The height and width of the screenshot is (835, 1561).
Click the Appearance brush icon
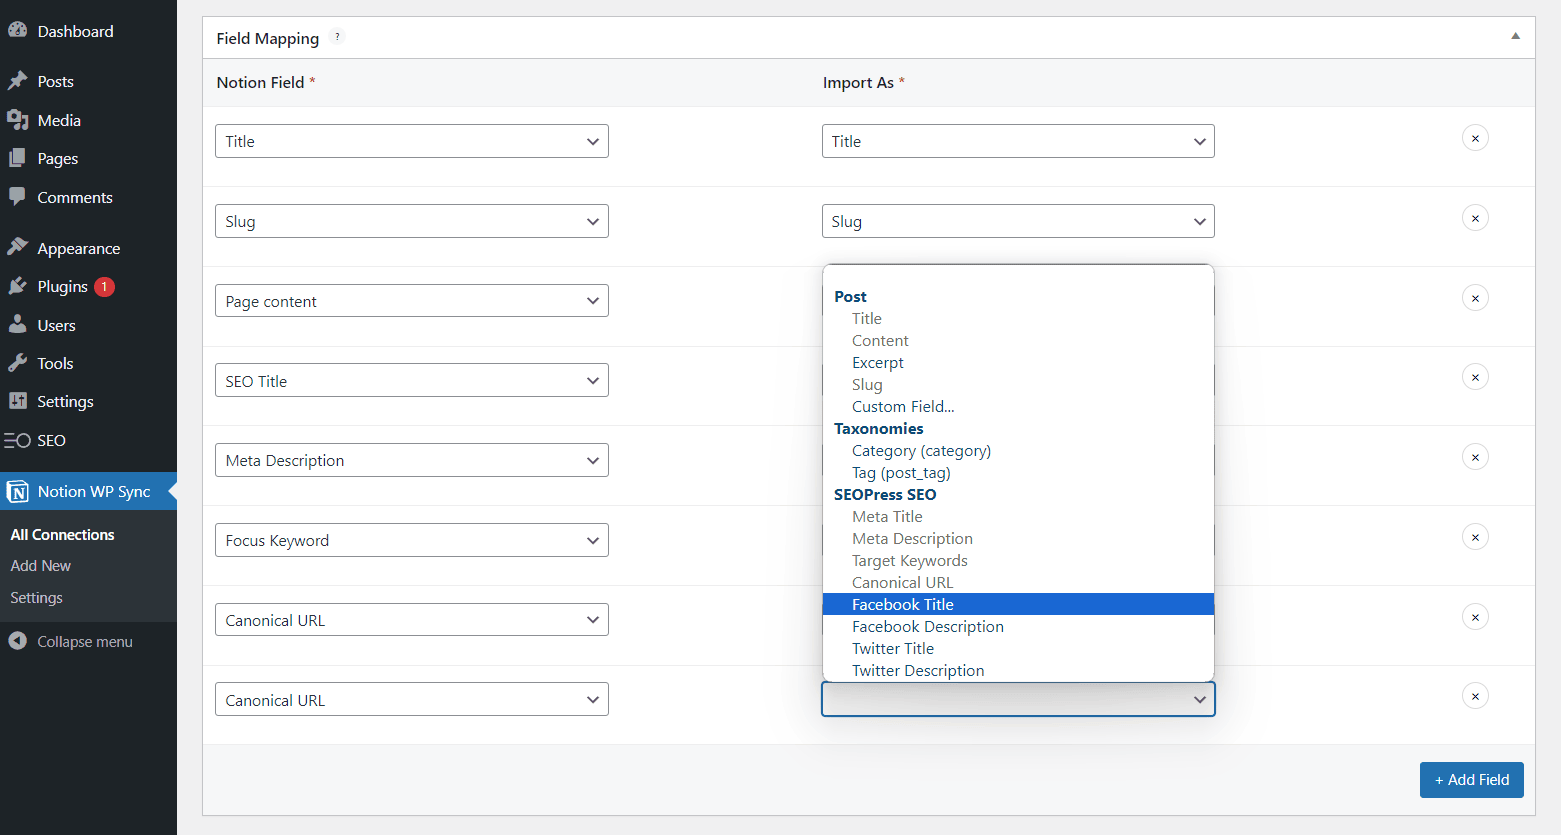pyautogui.click(x=17, y=248)
